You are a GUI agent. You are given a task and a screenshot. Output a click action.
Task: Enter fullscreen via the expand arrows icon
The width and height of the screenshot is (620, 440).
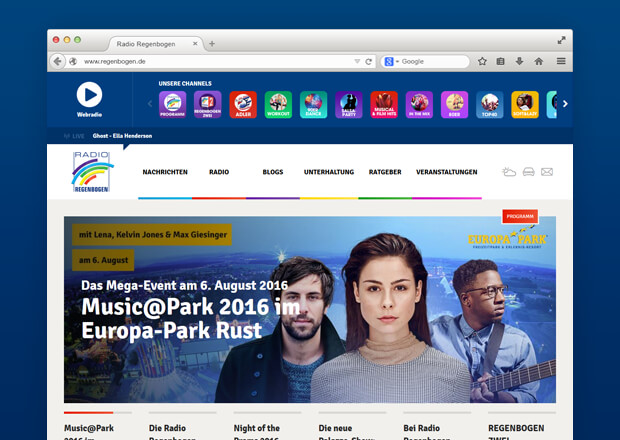click(561, 40)
